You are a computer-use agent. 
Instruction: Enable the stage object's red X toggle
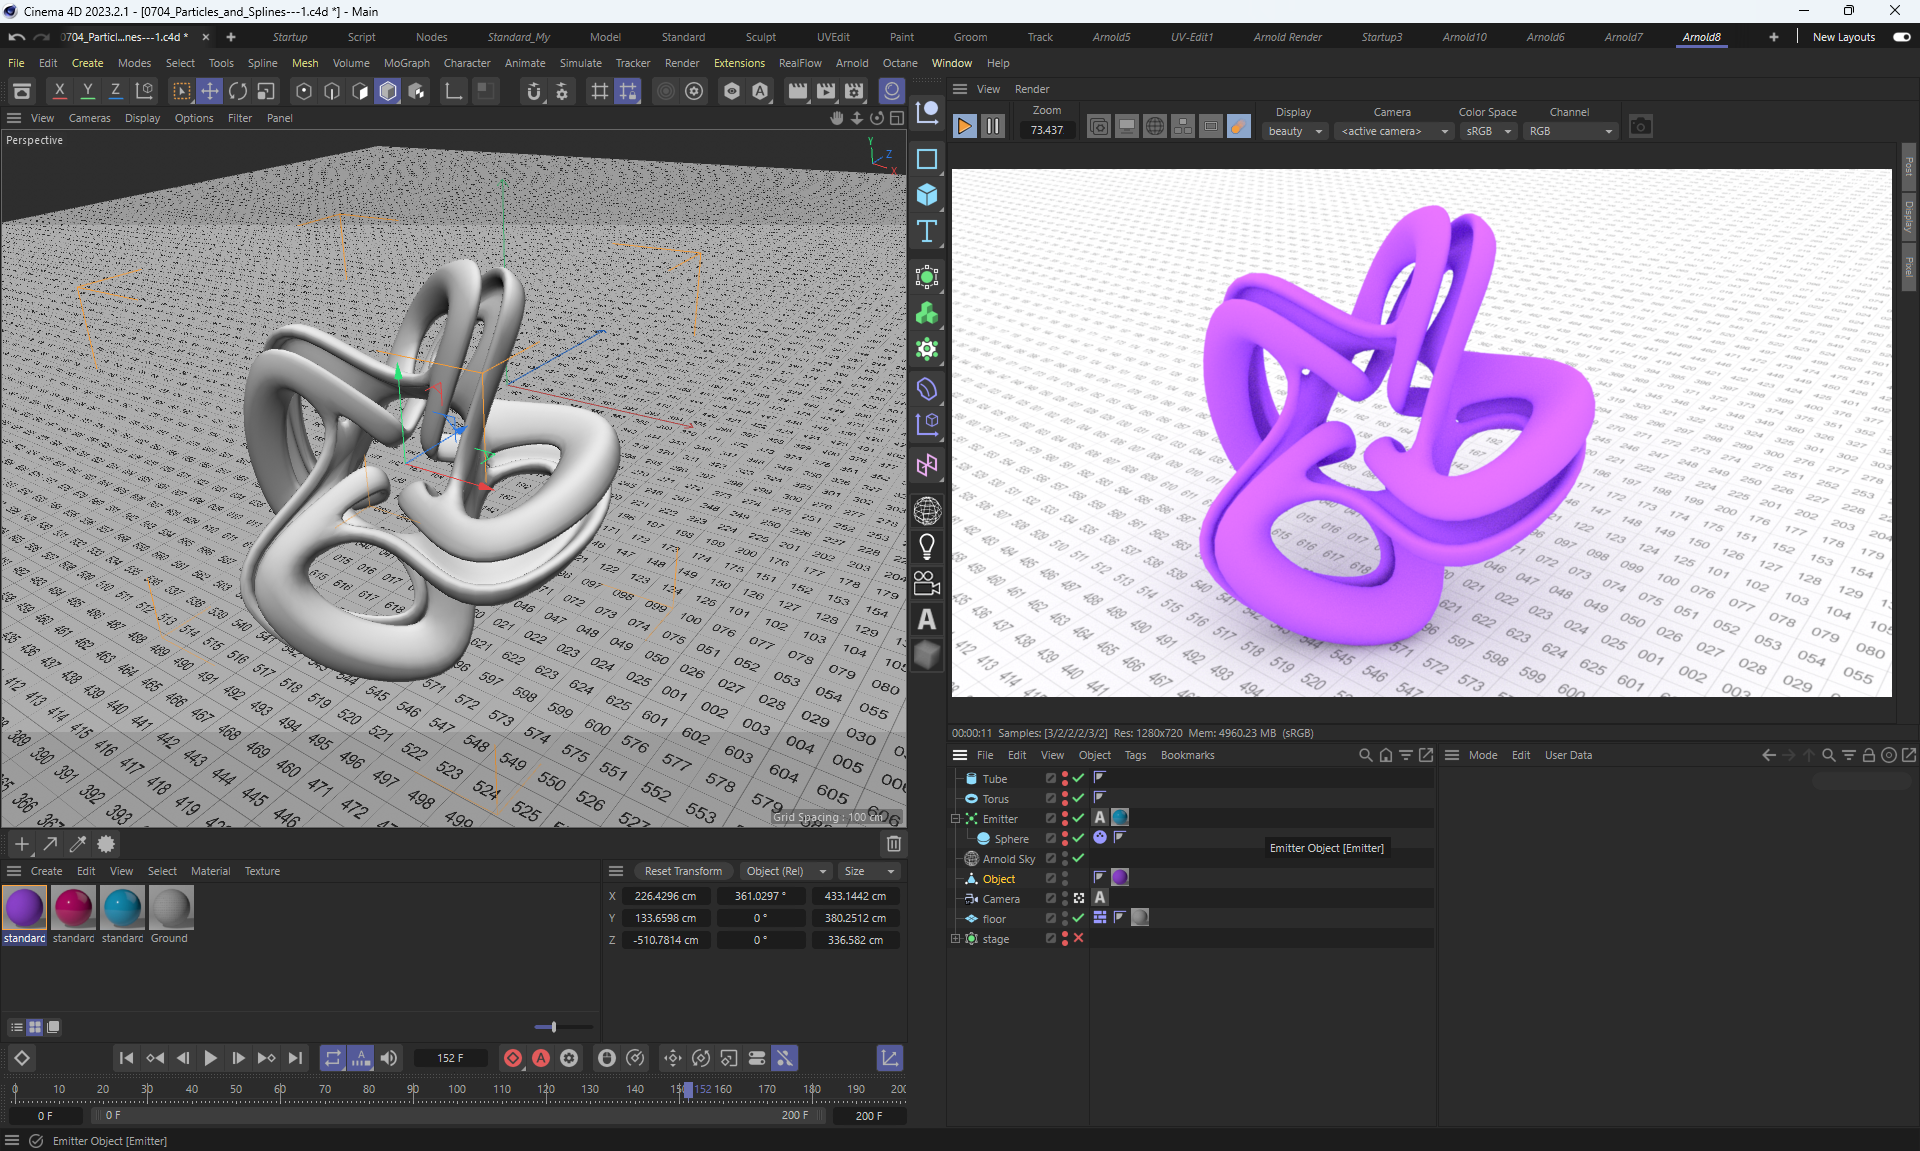tap(1079, 939)
